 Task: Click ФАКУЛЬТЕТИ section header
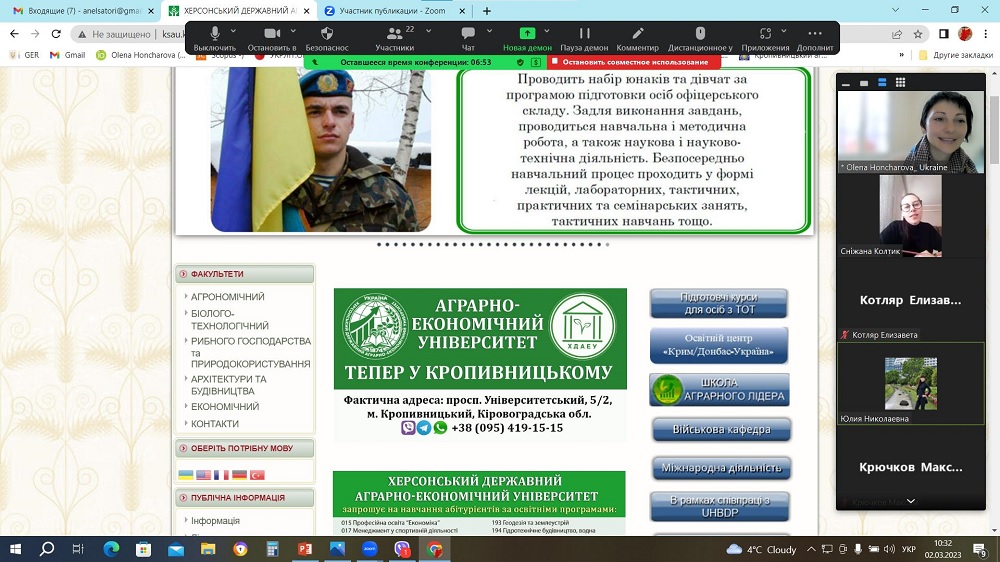click(245, 274)
